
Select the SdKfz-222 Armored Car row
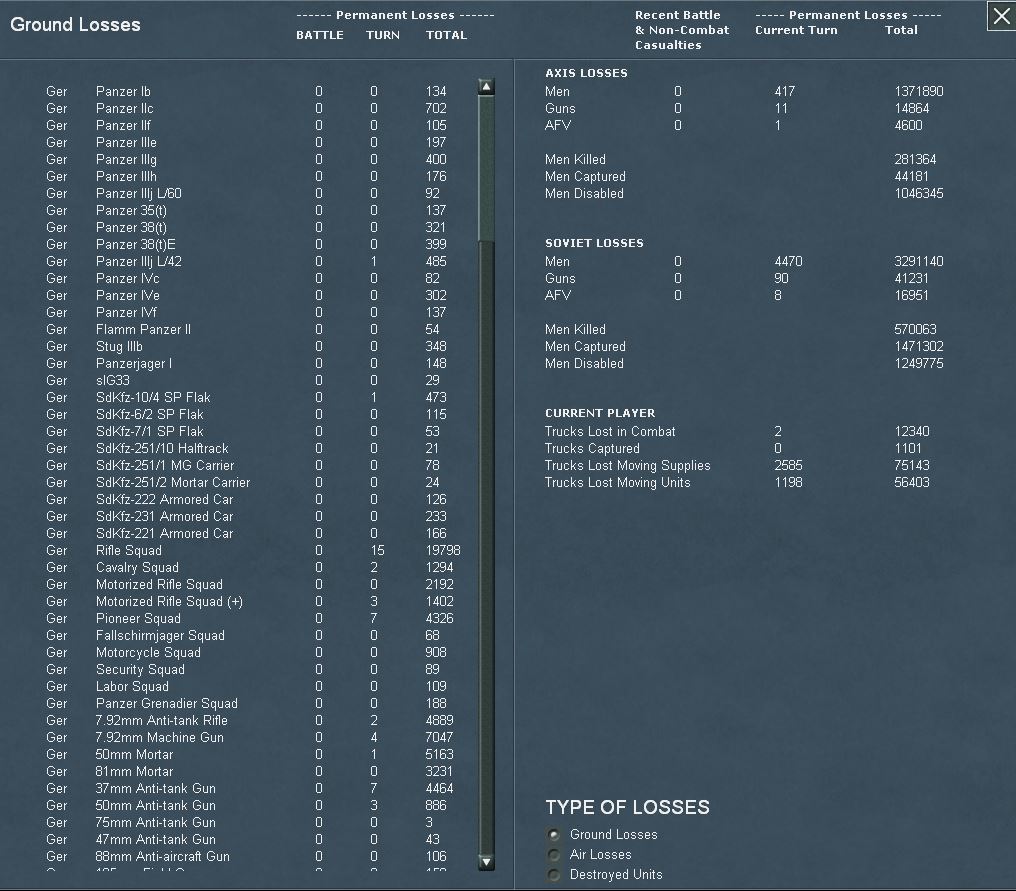pos(253,500)
